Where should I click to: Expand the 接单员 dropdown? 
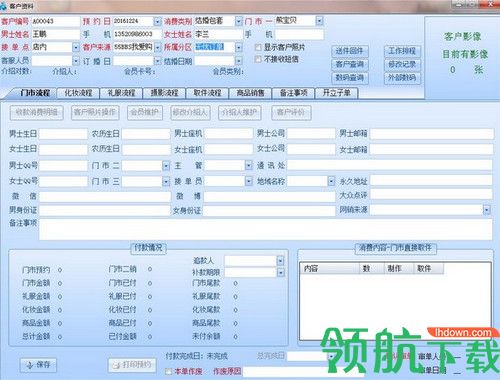click(x=249, y=181)
